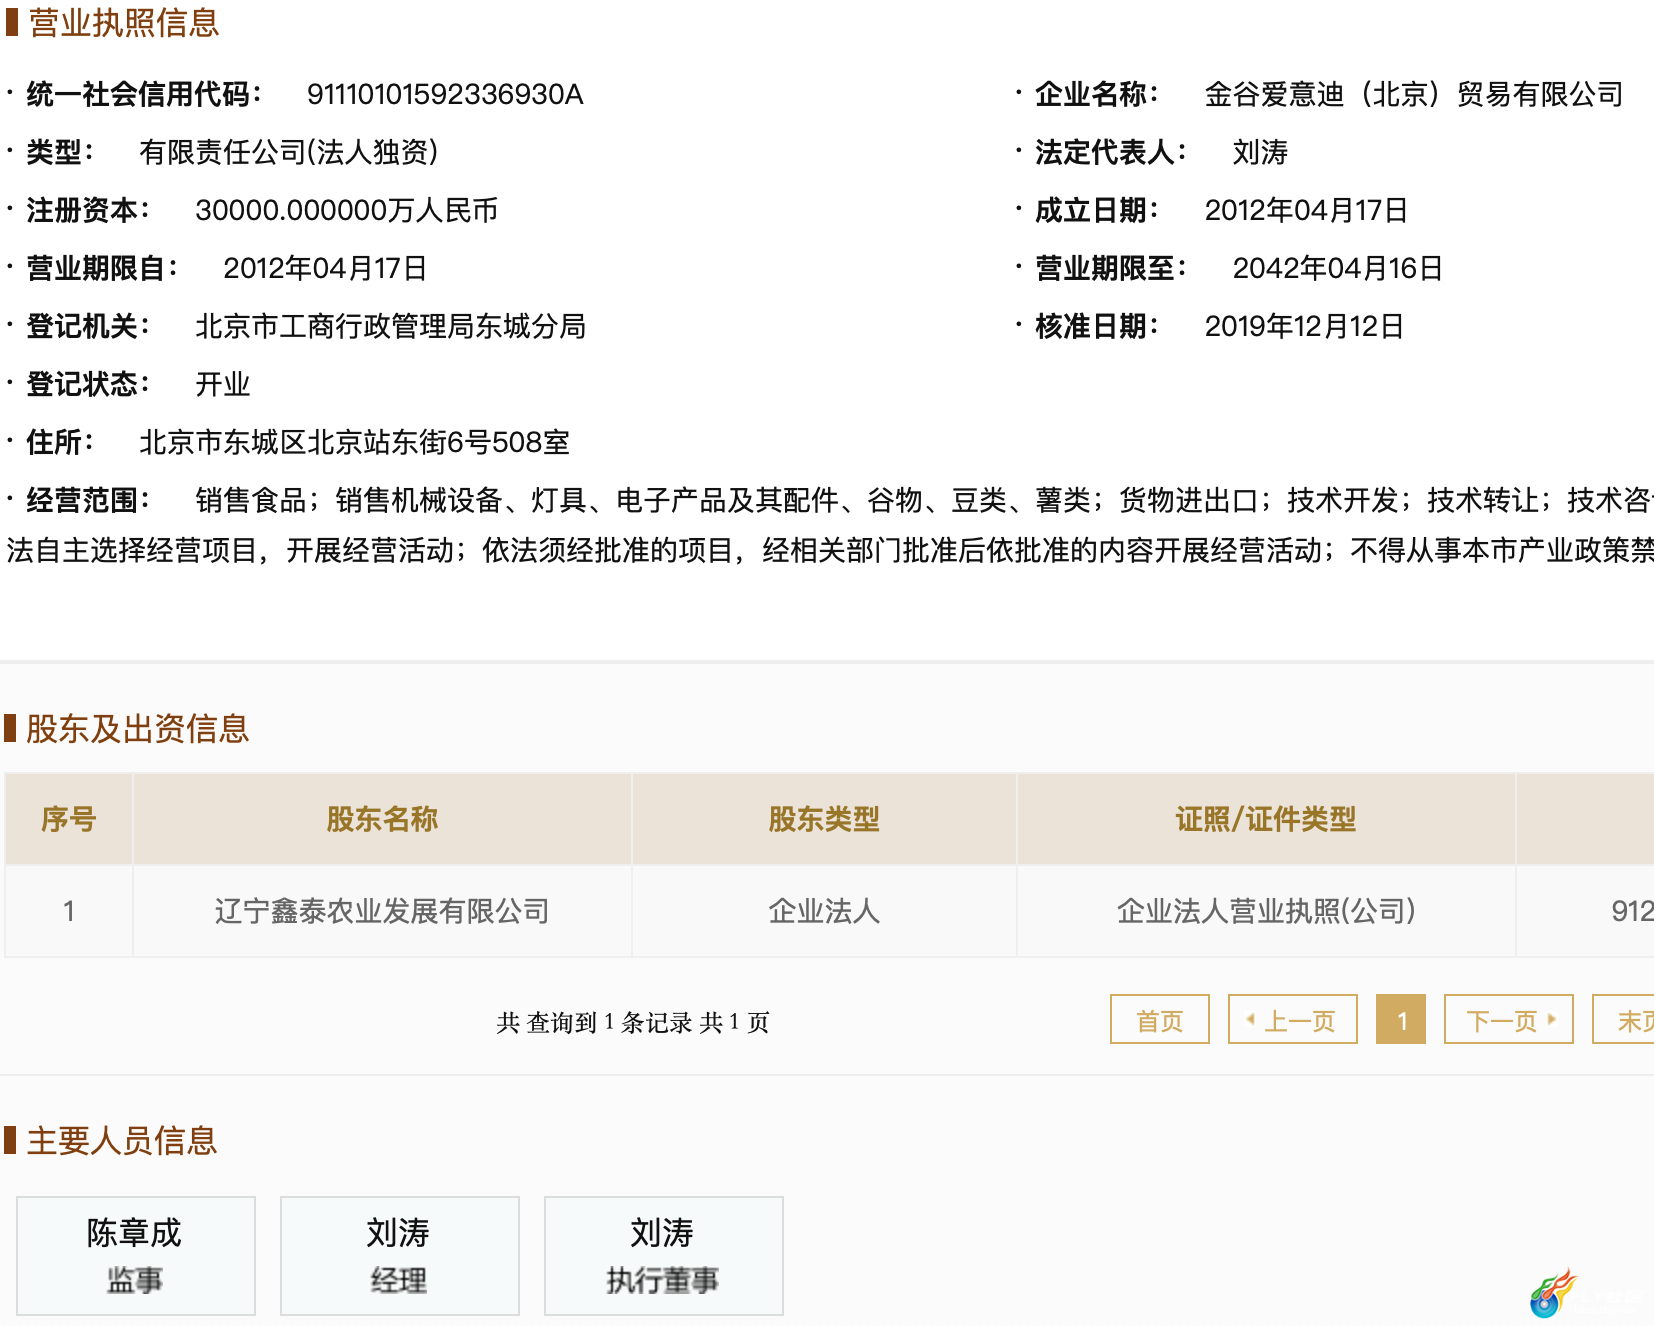Image resolution: width=1654 pixels, height=1326 pixels.
Task: Click company name 金谷爱意迪（北京）贸易有限公司
Action: click(1414, 94)
